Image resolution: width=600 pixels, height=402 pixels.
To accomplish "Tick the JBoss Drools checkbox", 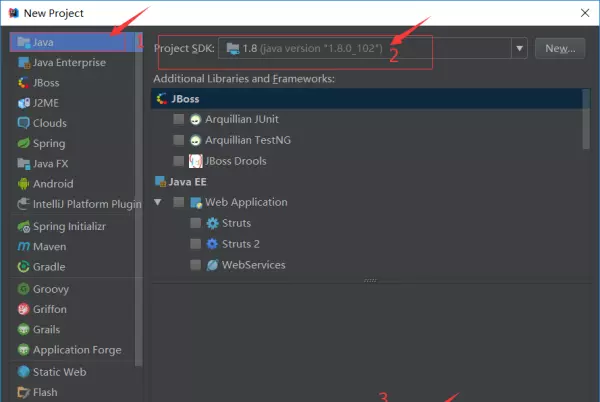I will (x=179, y=161).
